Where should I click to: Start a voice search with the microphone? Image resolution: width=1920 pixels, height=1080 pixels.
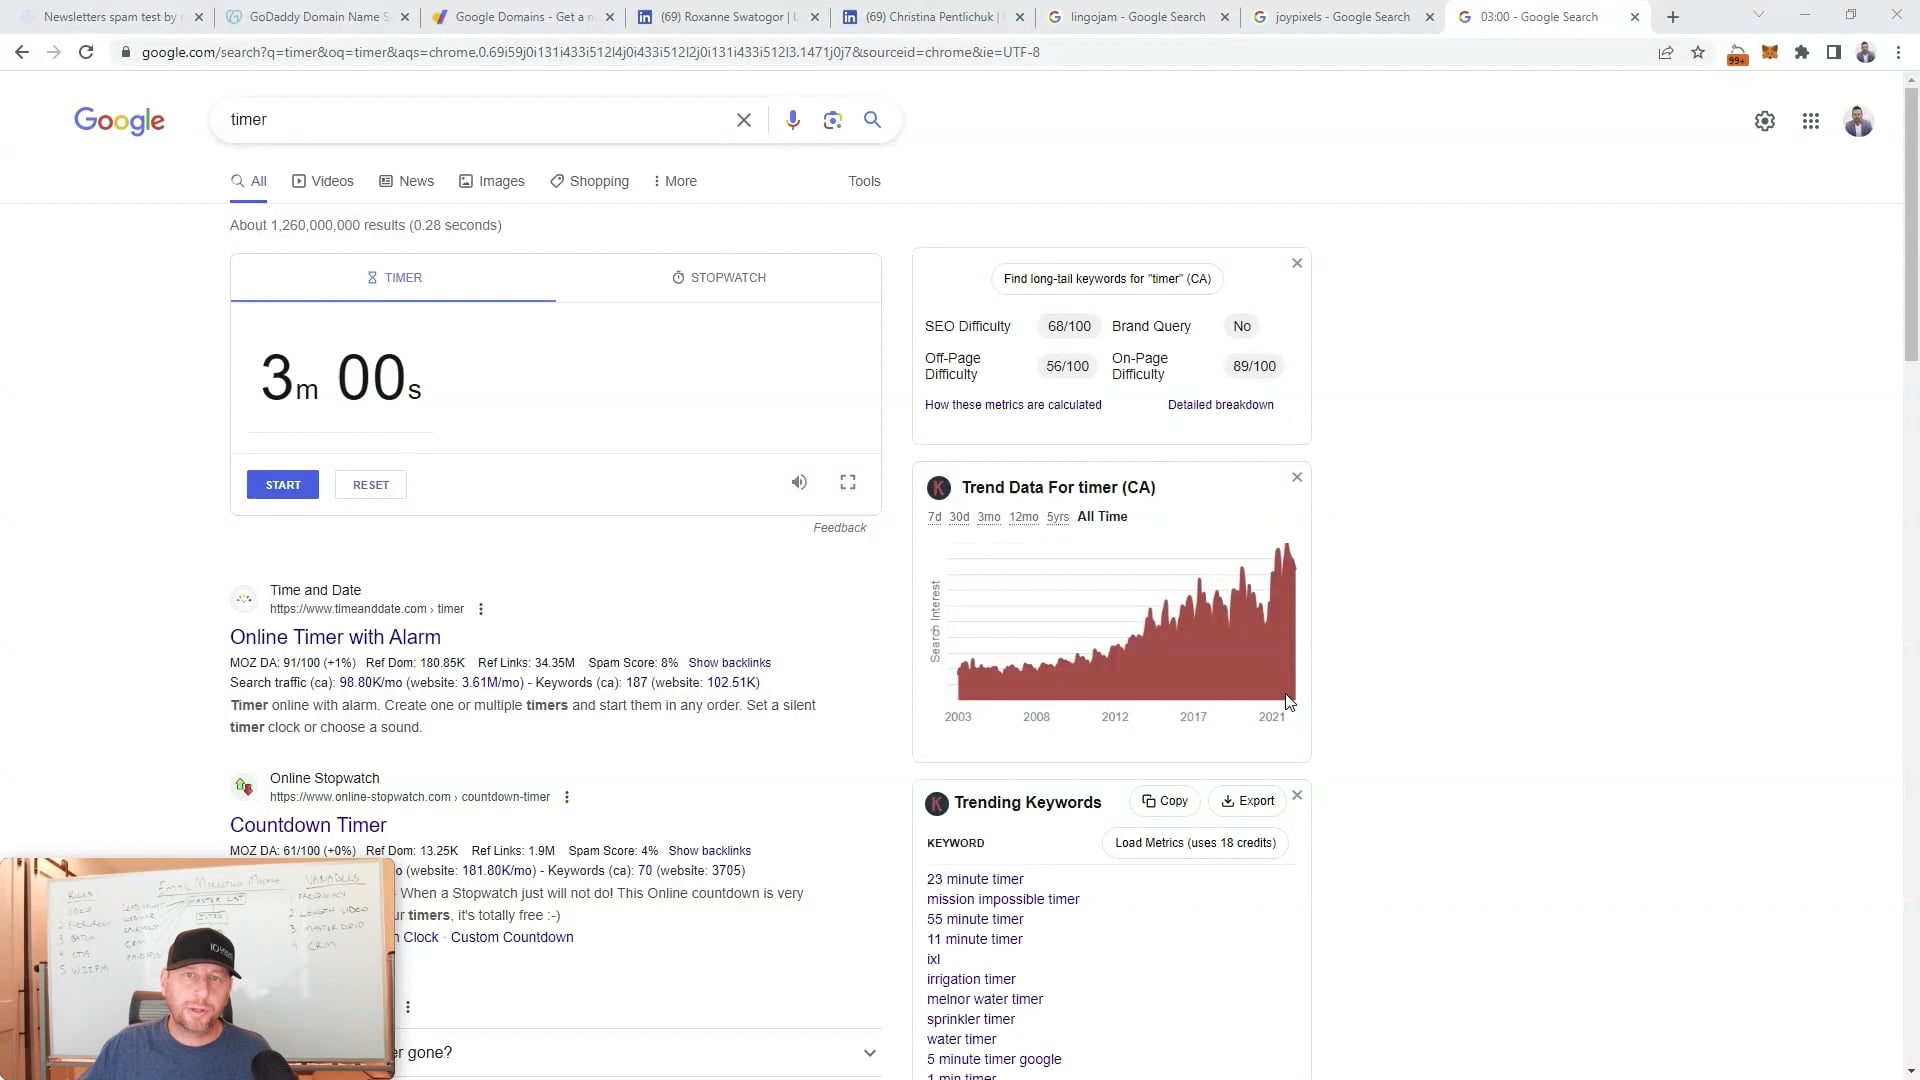click(x=793, y=120)
